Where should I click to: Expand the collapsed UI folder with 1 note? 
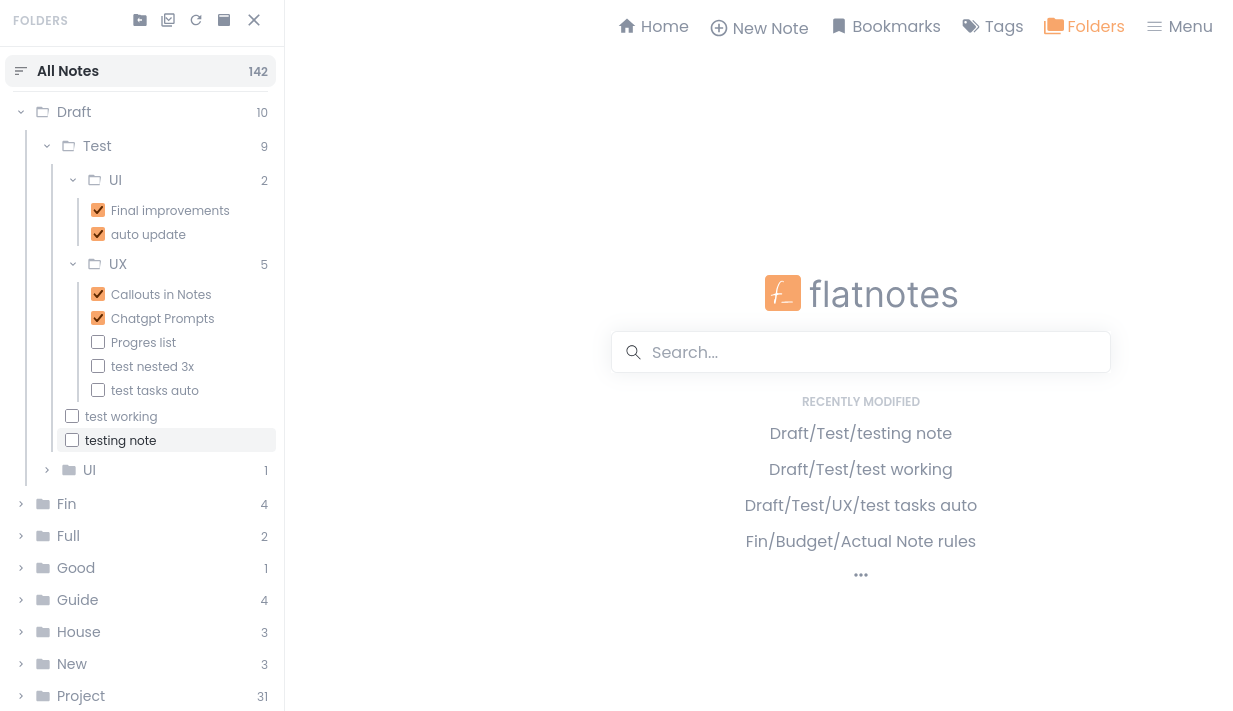(x=47, y=470)
